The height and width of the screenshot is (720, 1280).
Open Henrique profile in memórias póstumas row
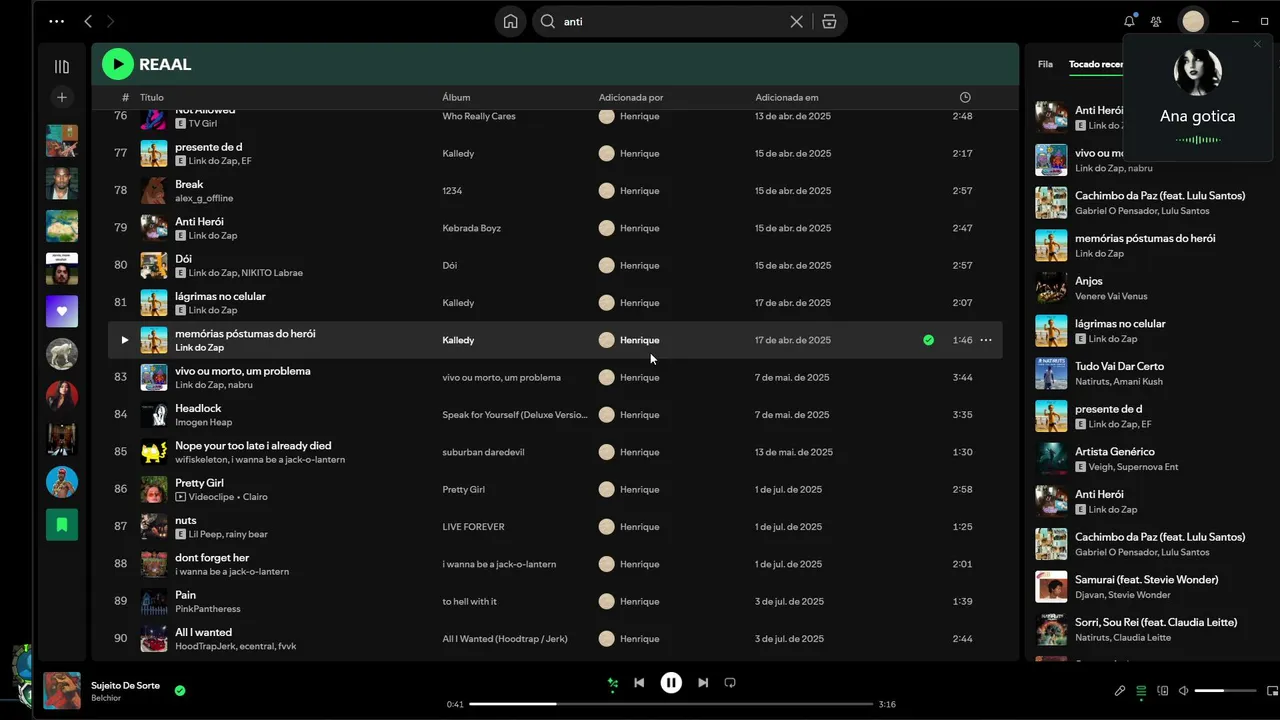click(x=639, y=340)
